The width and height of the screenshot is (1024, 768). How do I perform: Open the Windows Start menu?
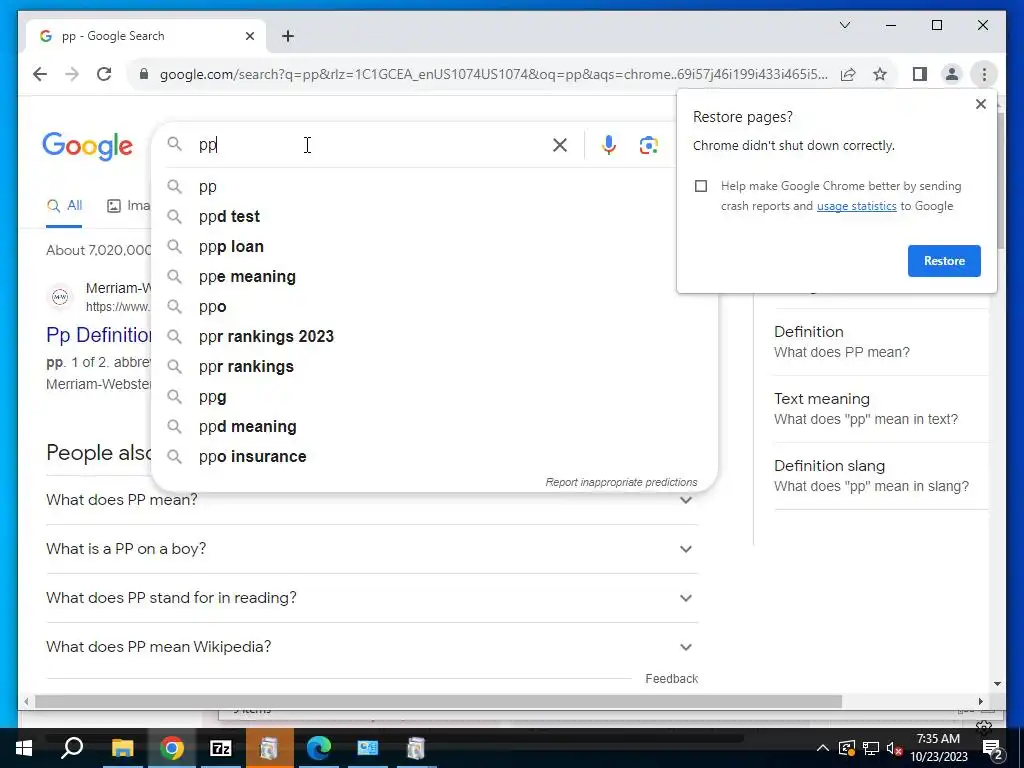point(24,748)
